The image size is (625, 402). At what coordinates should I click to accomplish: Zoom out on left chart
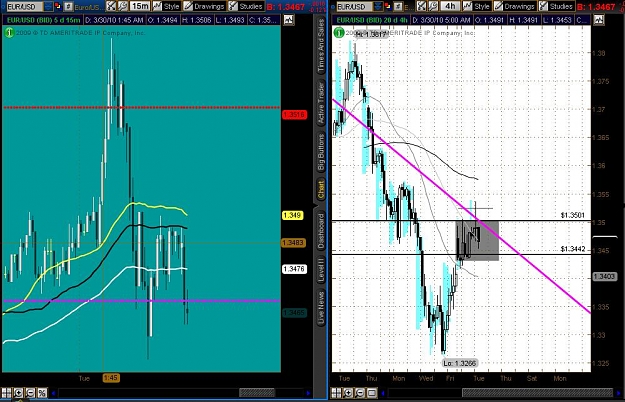(x=30, y=393)
